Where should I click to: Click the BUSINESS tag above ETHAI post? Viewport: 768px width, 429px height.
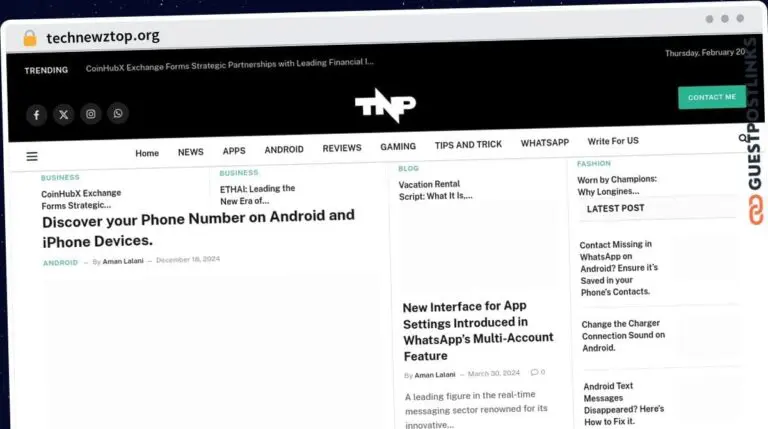coord(239,173)
